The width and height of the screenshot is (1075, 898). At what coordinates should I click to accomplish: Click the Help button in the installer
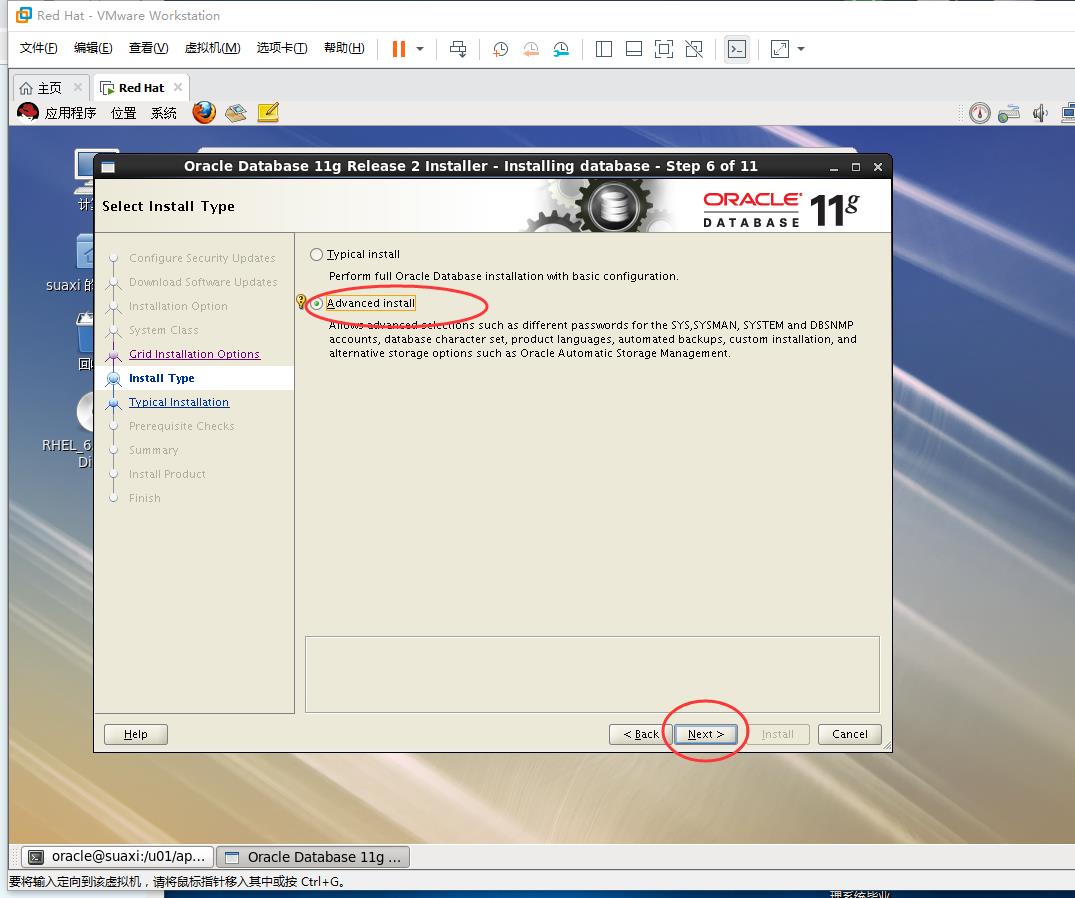tap(136, 734)
